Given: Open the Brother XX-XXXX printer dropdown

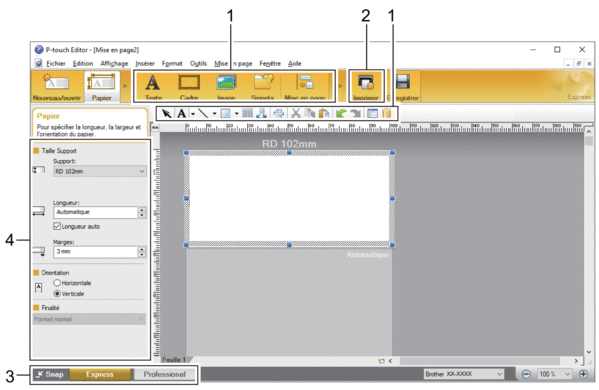Looking at the screenshot, I should [464, 374].
